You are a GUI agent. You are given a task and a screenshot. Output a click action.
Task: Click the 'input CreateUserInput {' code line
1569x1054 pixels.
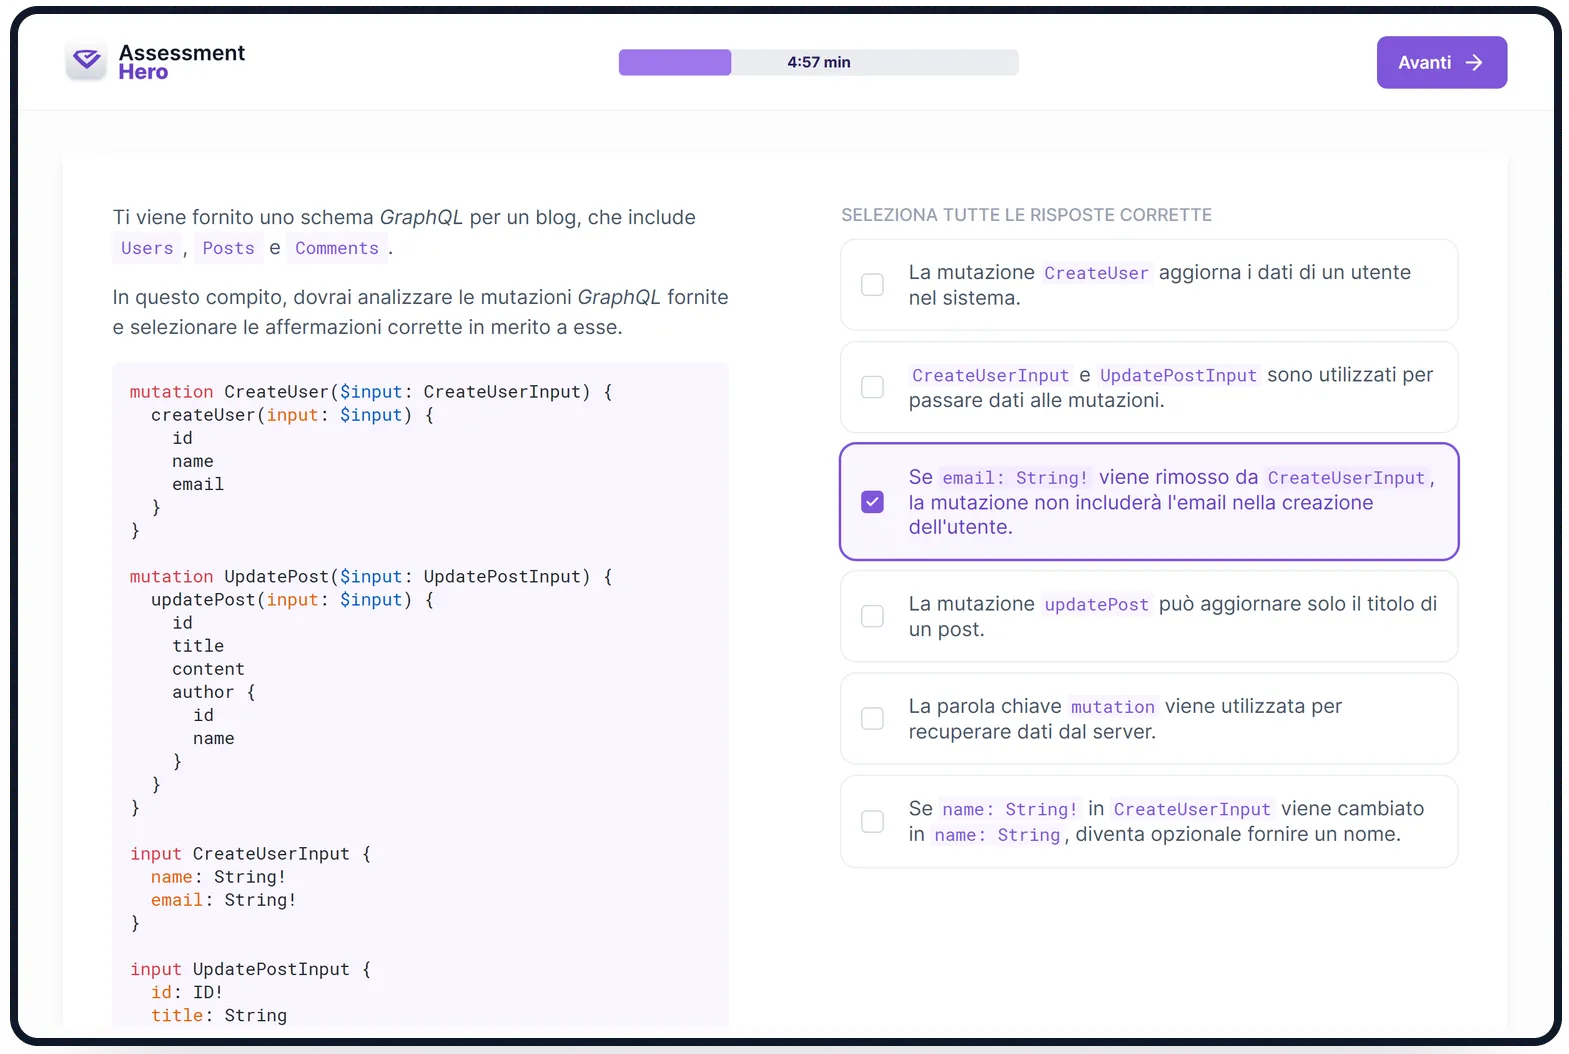pyautogui.click(x=250, y=854)
